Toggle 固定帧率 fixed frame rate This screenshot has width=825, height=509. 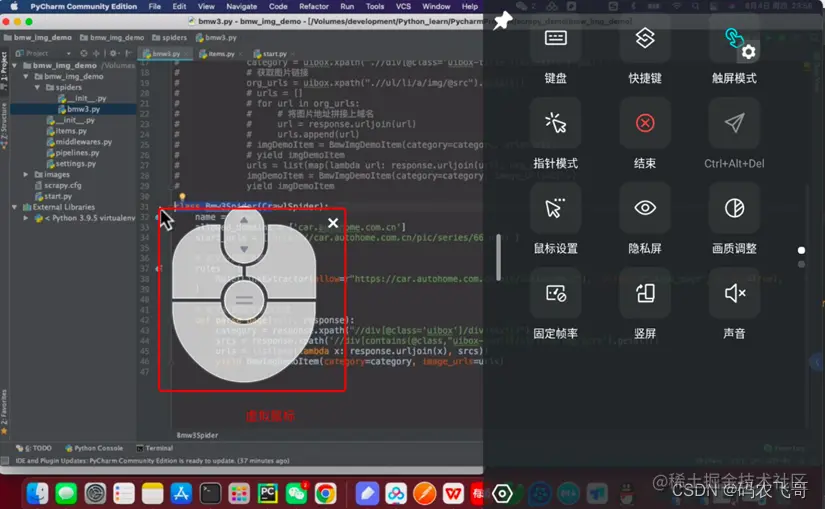tap(556, 293)
